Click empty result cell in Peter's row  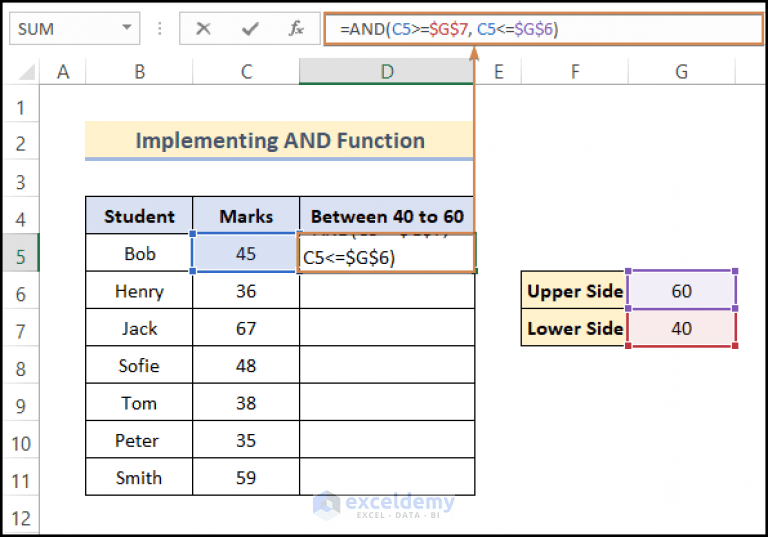coord(387,440)
